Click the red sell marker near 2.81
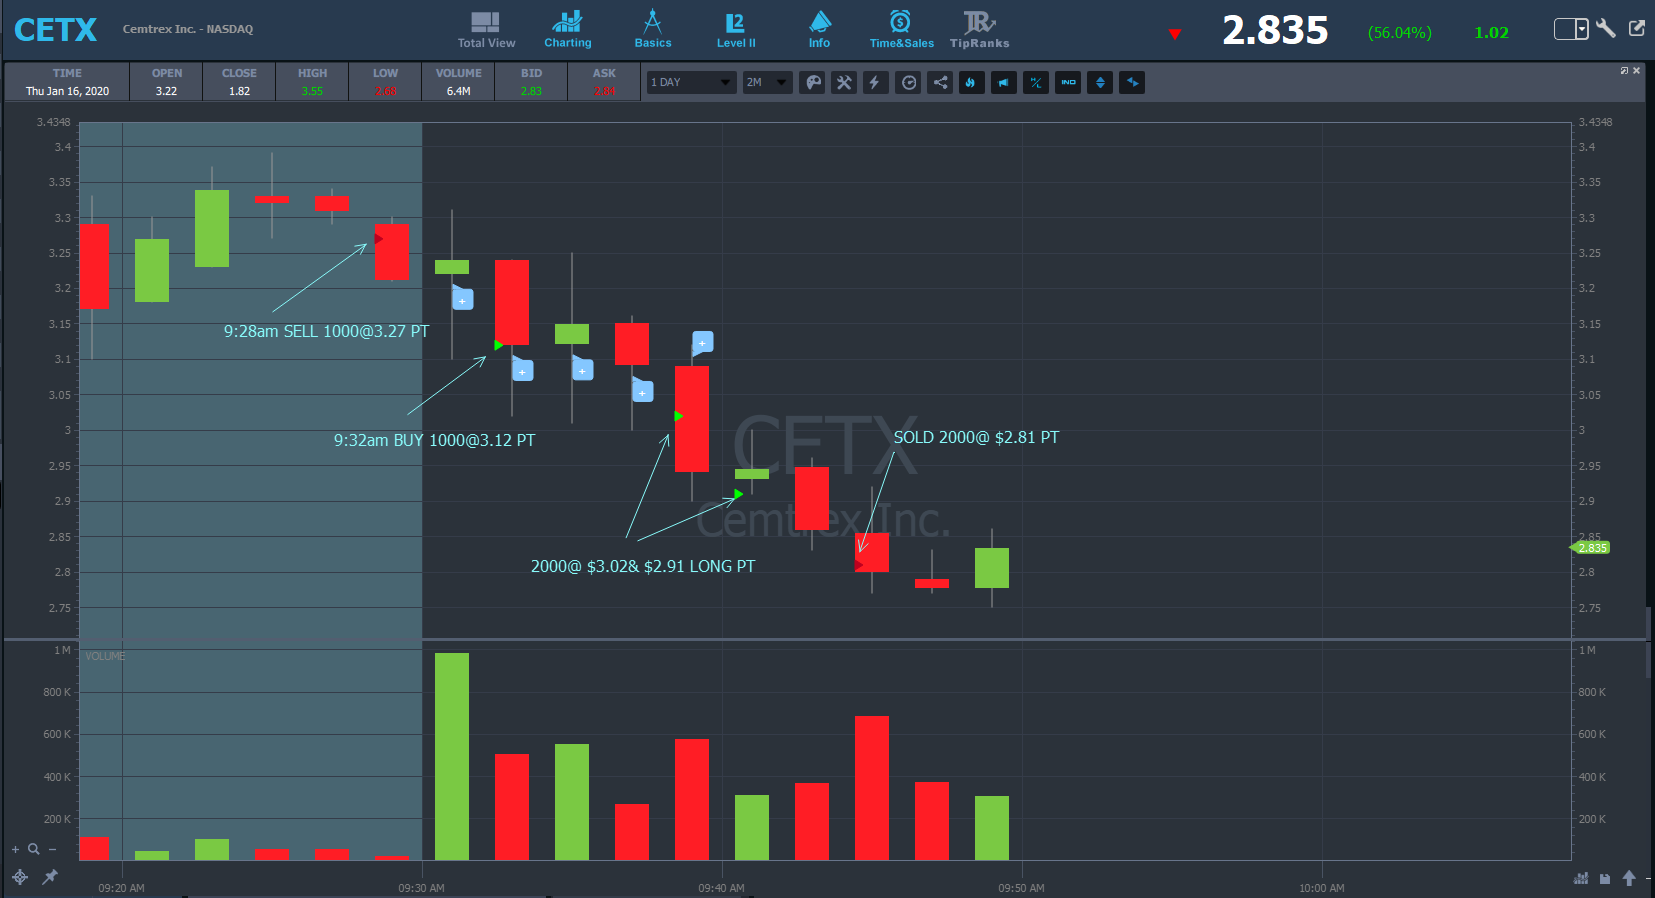1655x898 pixels. coord(859,565)
